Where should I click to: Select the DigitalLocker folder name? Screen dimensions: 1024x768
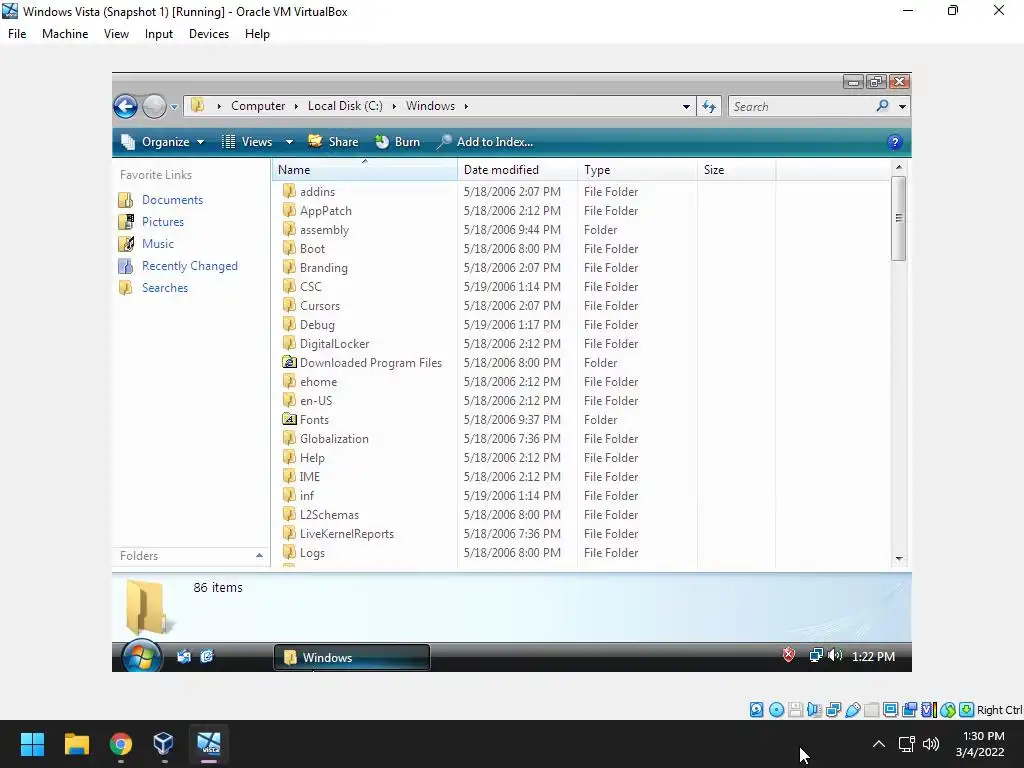tap(334, 344)
